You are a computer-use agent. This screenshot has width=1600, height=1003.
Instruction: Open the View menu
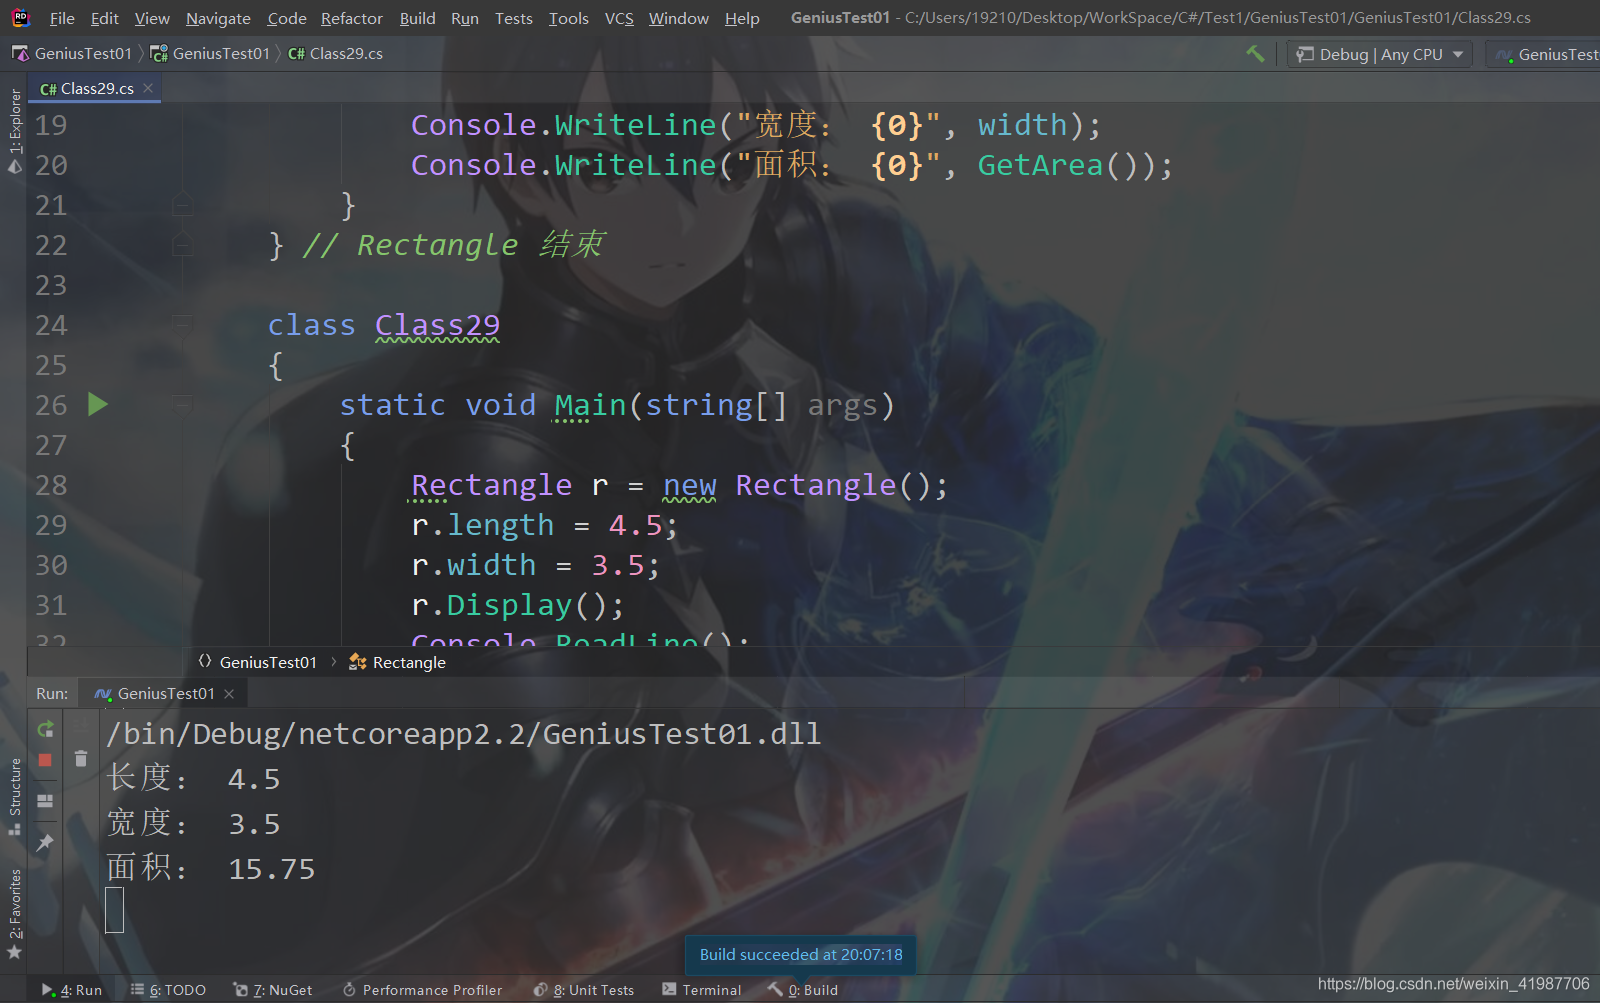(152, 18)
